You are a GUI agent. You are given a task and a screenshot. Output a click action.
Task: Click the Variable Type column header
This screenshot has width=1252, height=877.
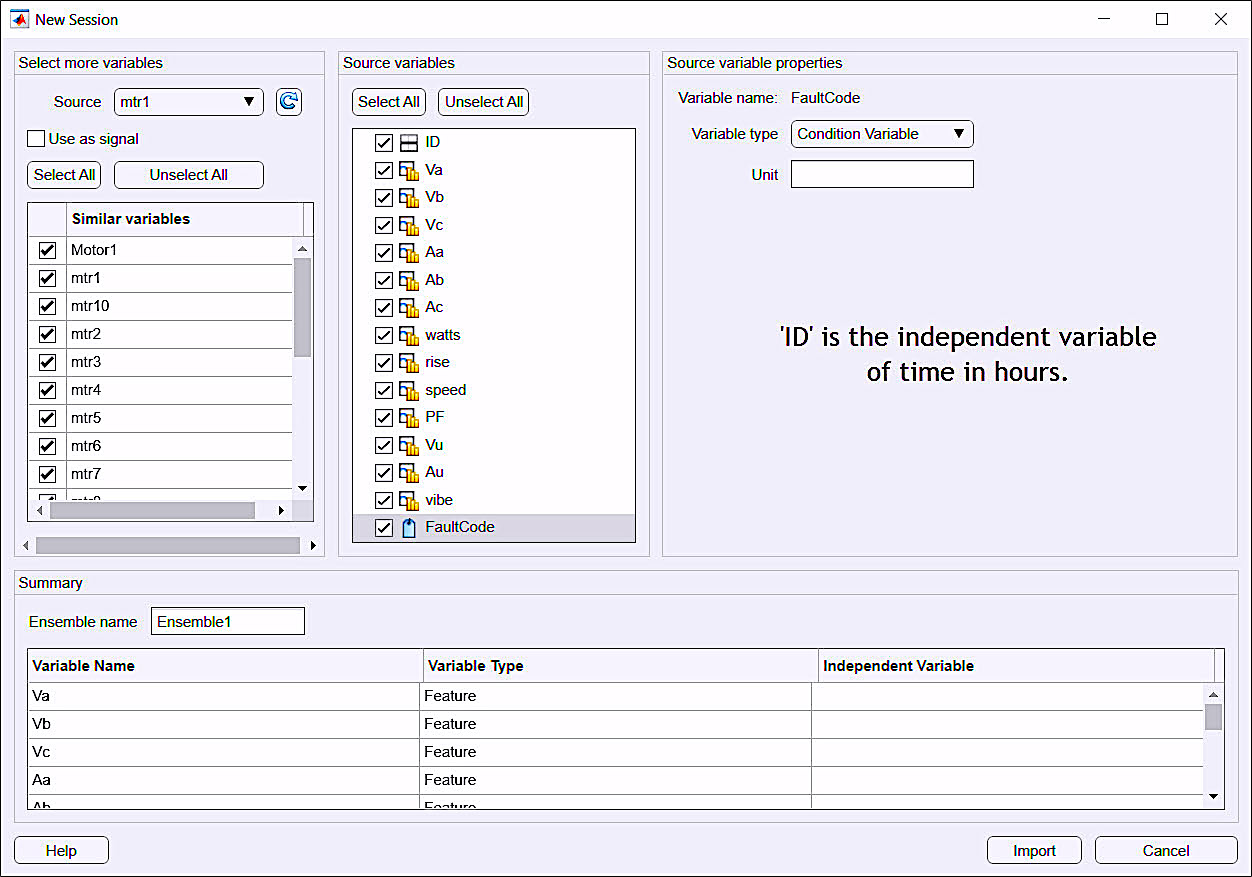click(620, 666)
